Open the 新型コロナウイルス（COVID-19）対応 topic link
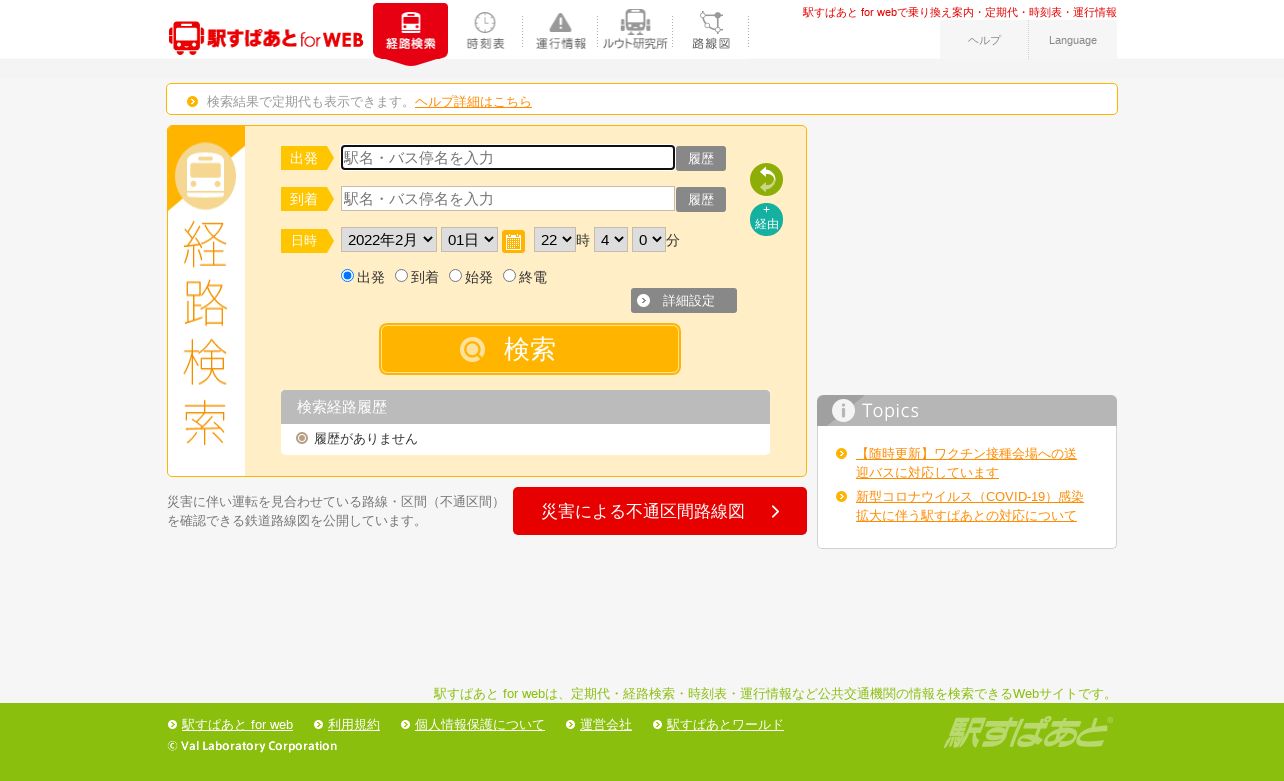The height and width of the screenshot is (781, 1284). pos(970,506)
